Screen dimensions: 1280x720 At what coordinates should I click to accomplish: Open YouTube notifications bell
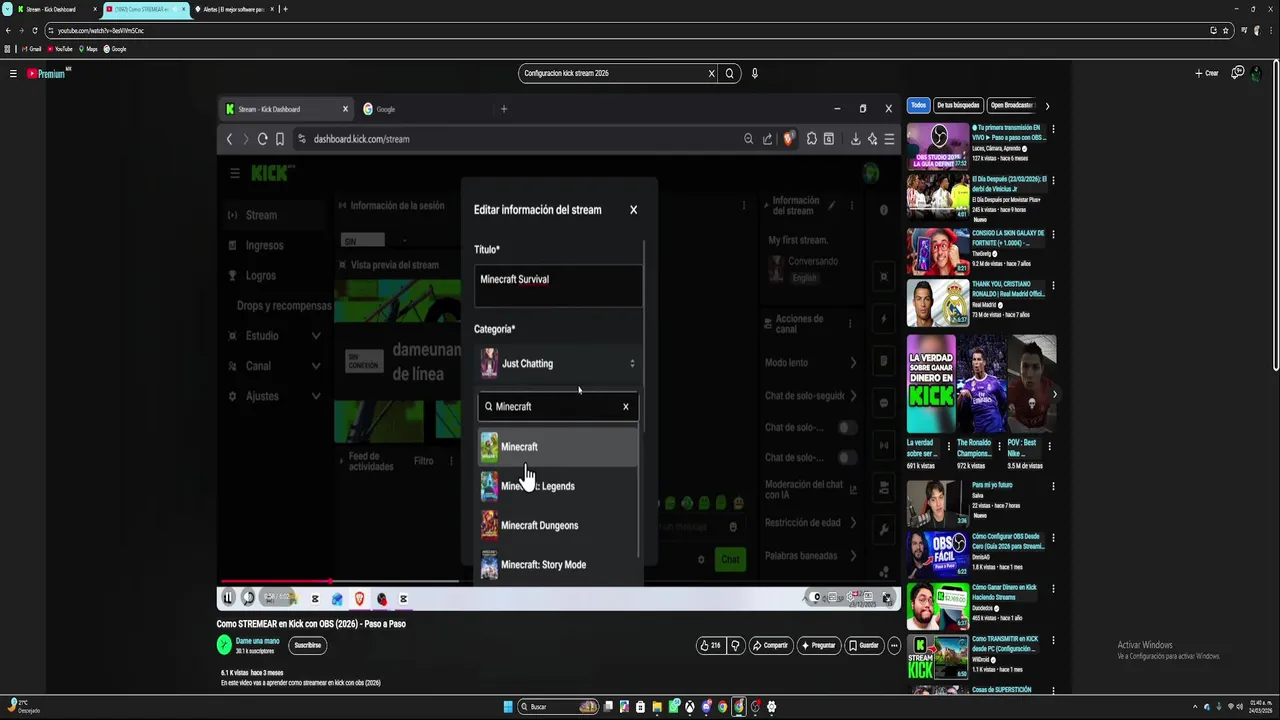(1238, 73)
